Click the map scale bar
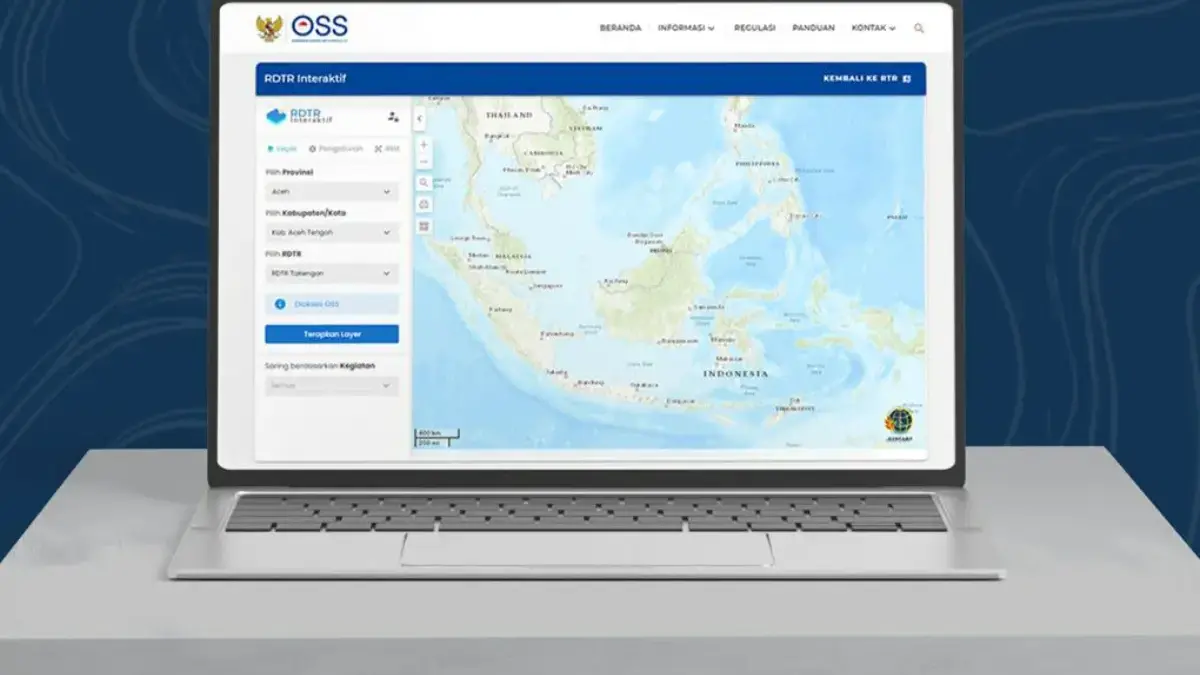The image size is (1200, 675). coord(437,438)
